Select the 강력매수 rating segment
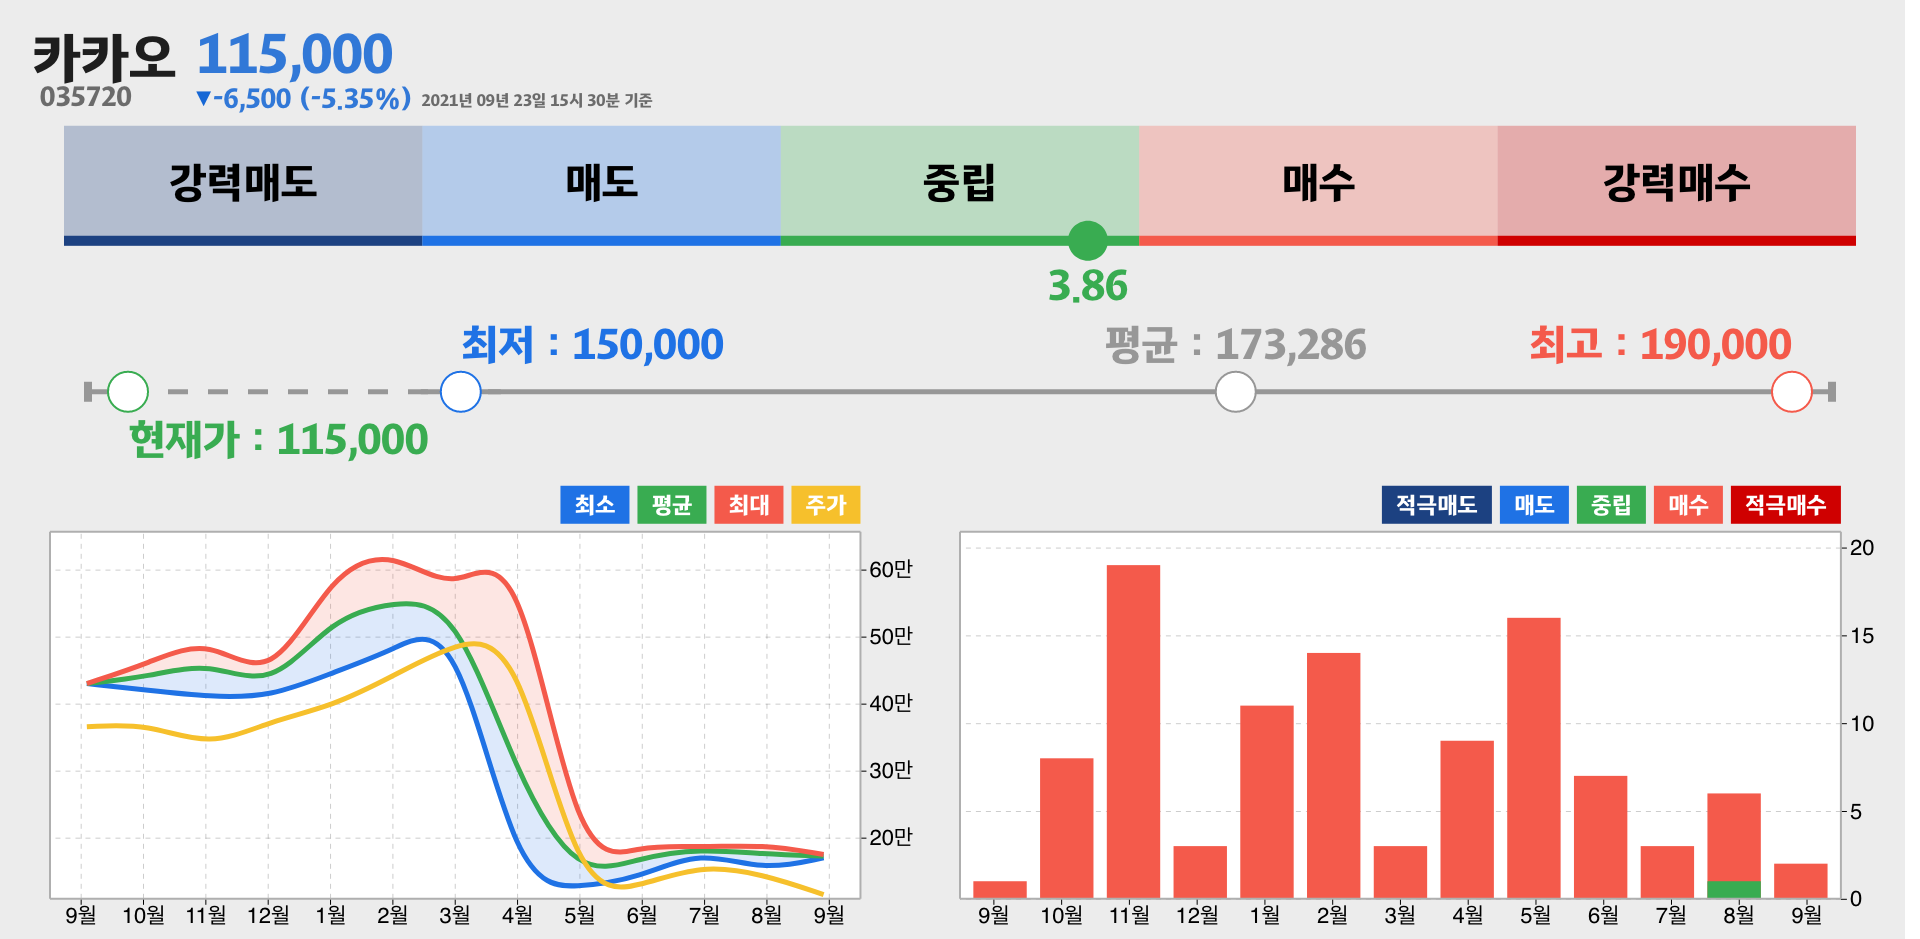Viewport: 1920px width, 939px height. coord(1677,185)
